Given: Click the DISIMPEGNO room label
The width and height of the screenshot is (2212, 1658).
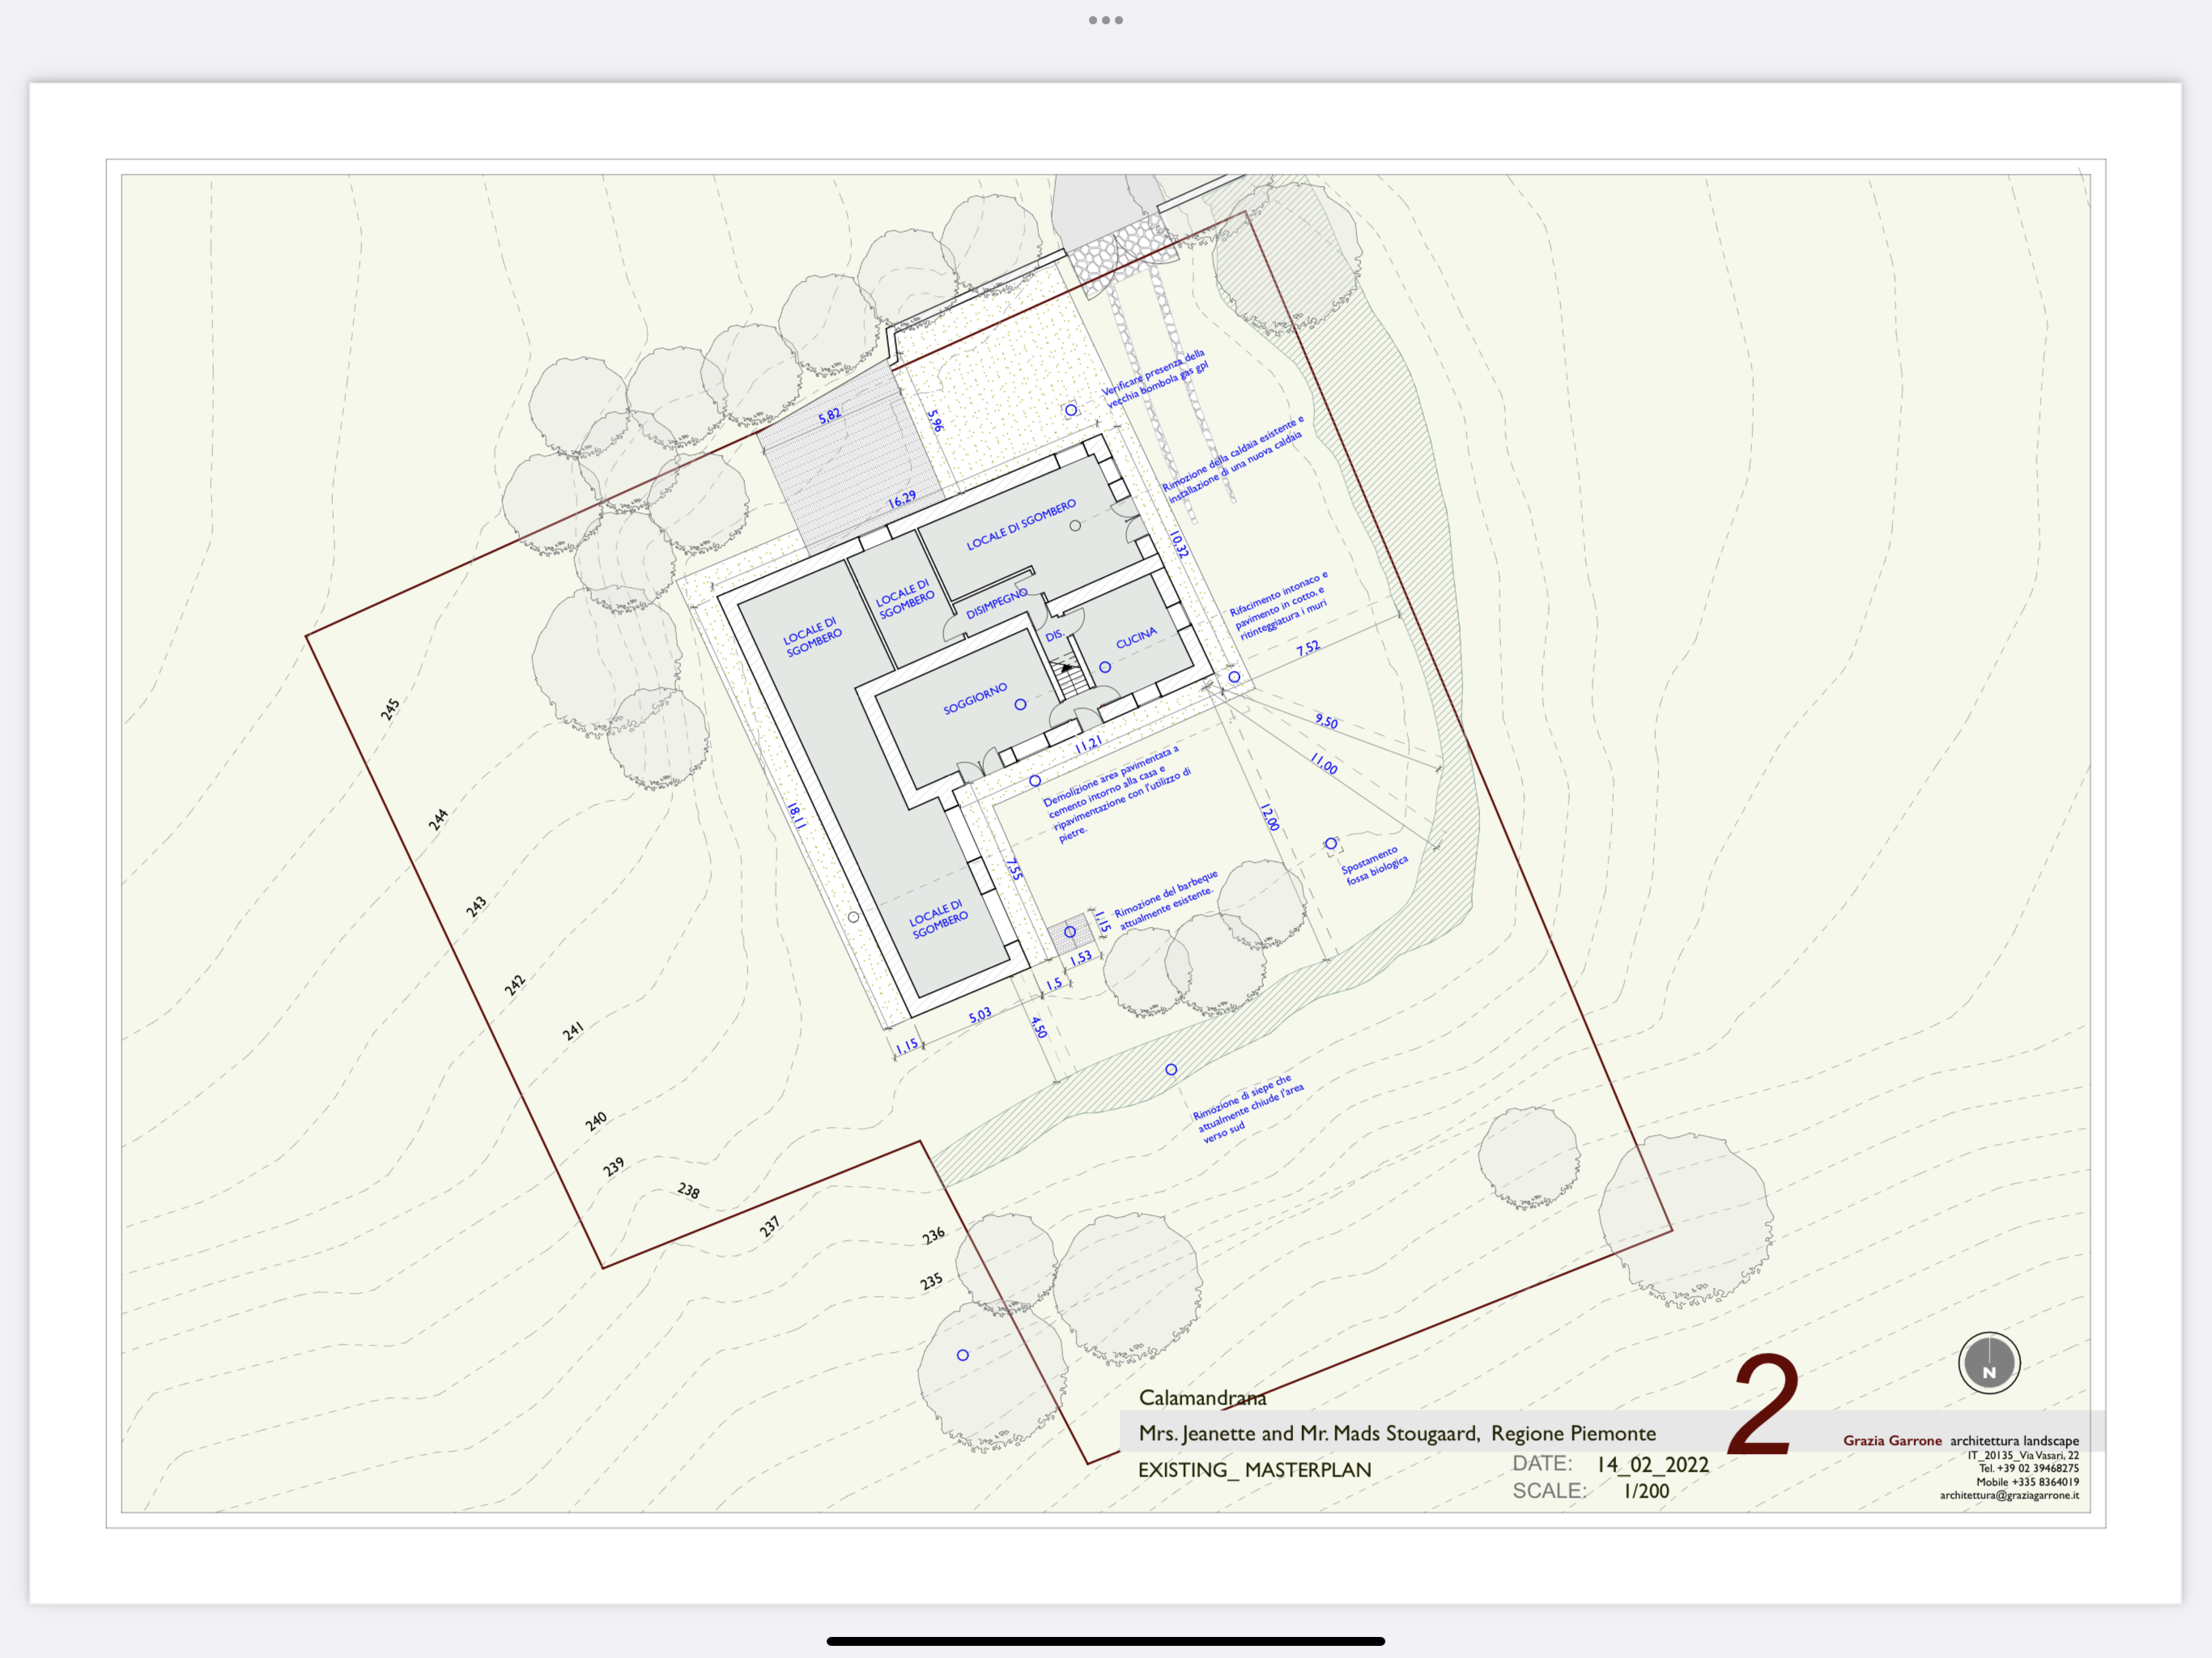Looking at the screenshot, I should click(996, 603).
